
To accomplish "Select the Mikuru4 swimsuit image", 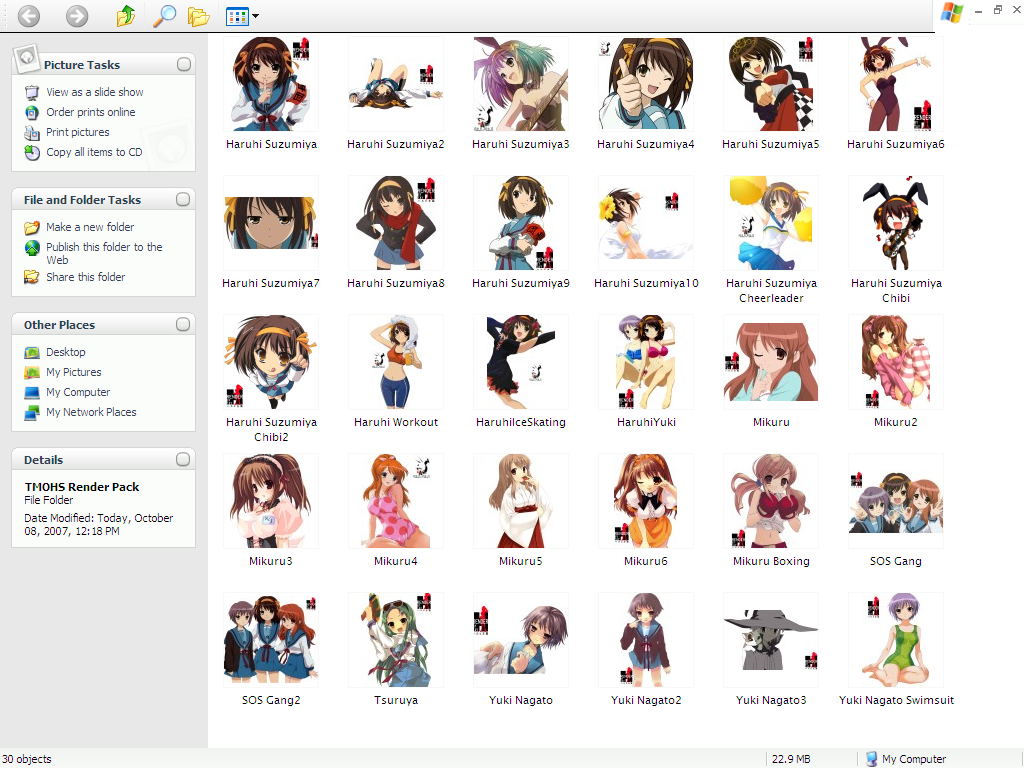I will [396, 502].
